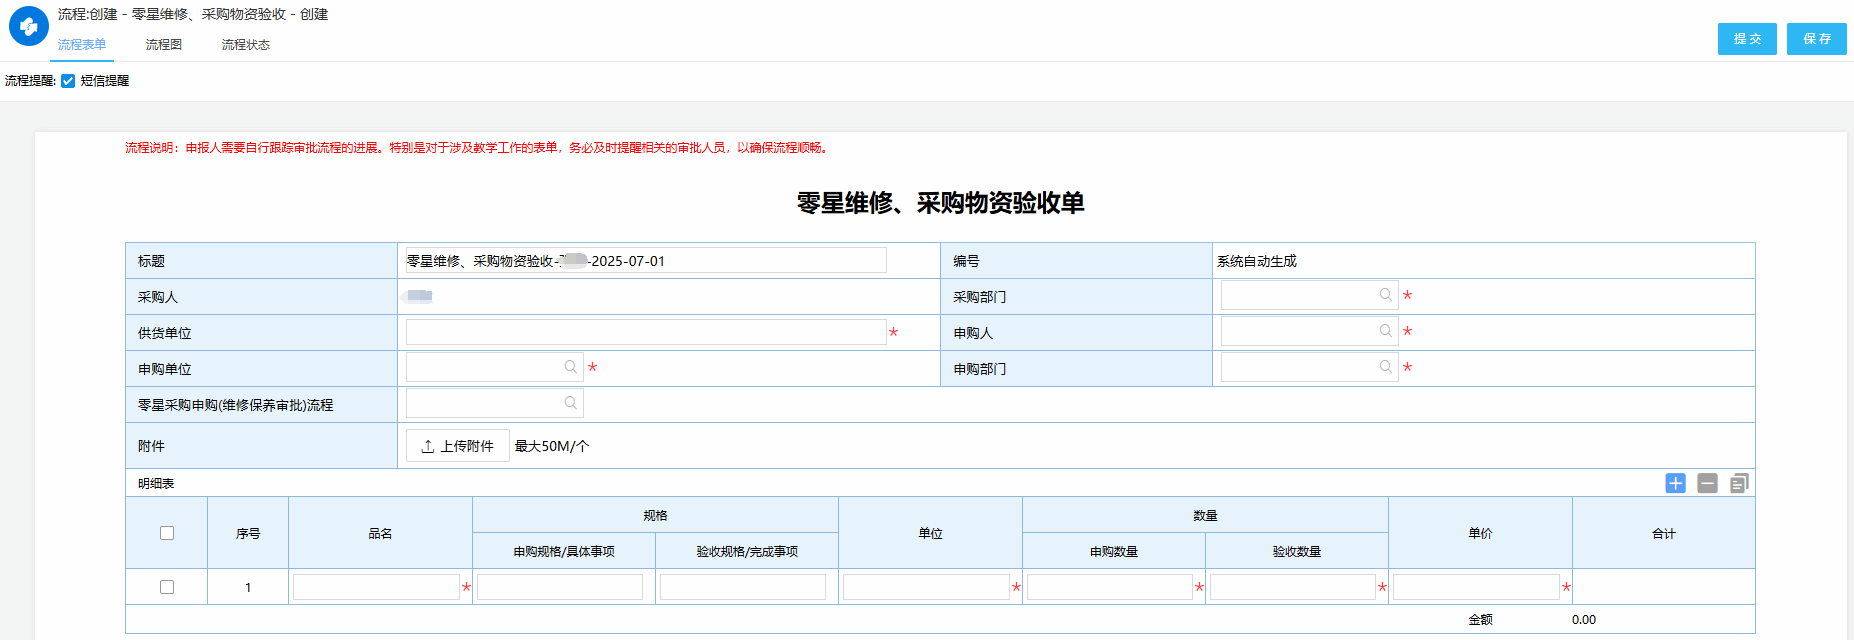Click the delete row minus icon

1707,483
